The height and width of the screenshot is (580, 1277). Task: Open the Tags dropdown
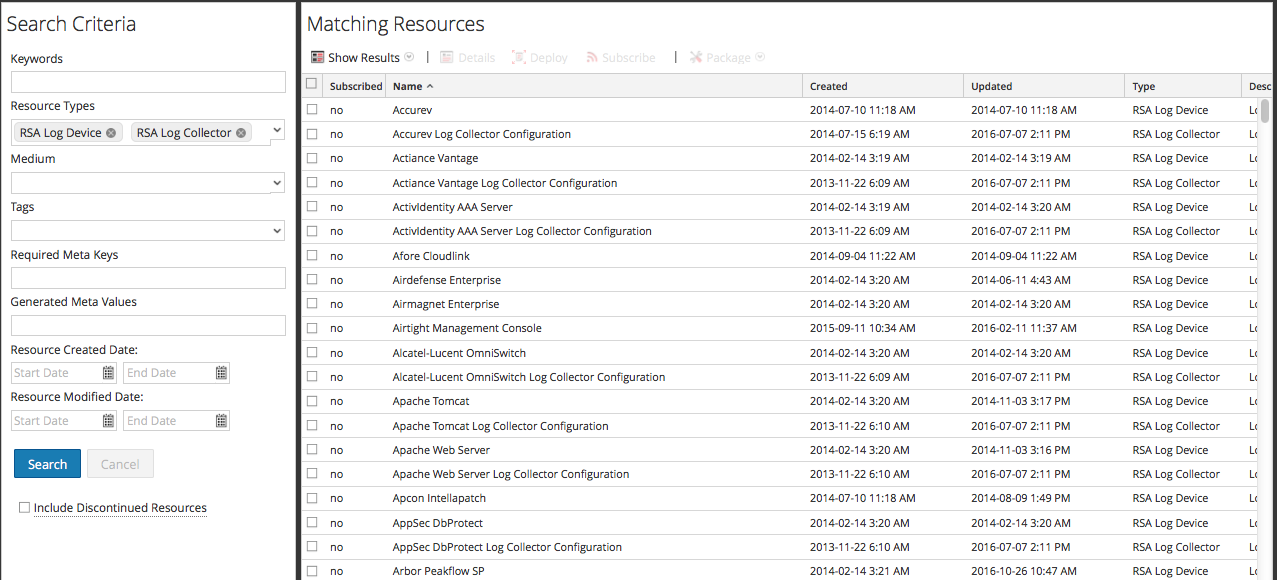[277, 231]
